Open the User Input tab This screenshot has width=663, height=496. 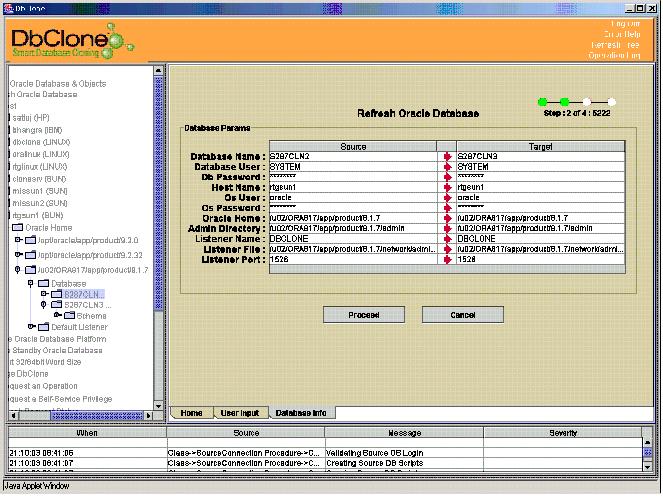[x=240, y=413]
